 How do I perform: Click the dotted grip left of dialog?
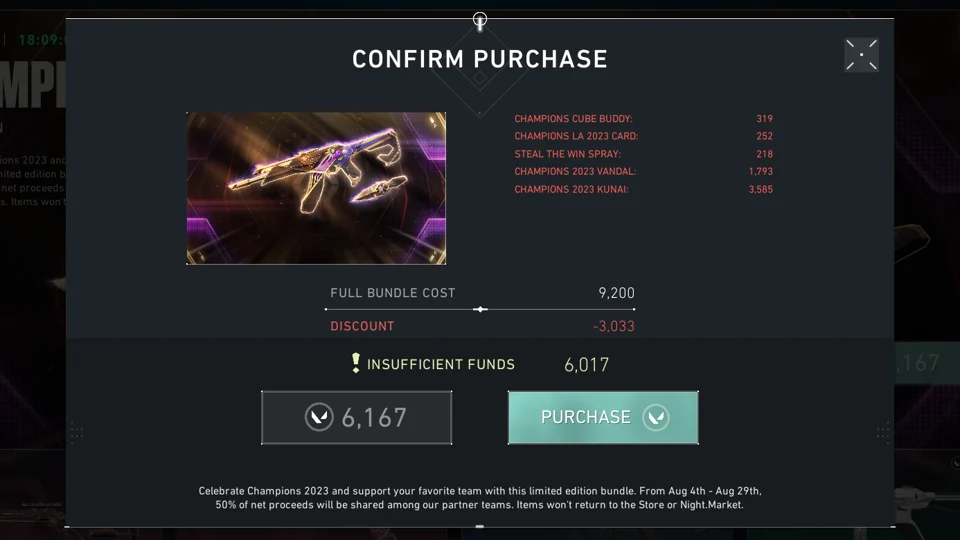76,432
